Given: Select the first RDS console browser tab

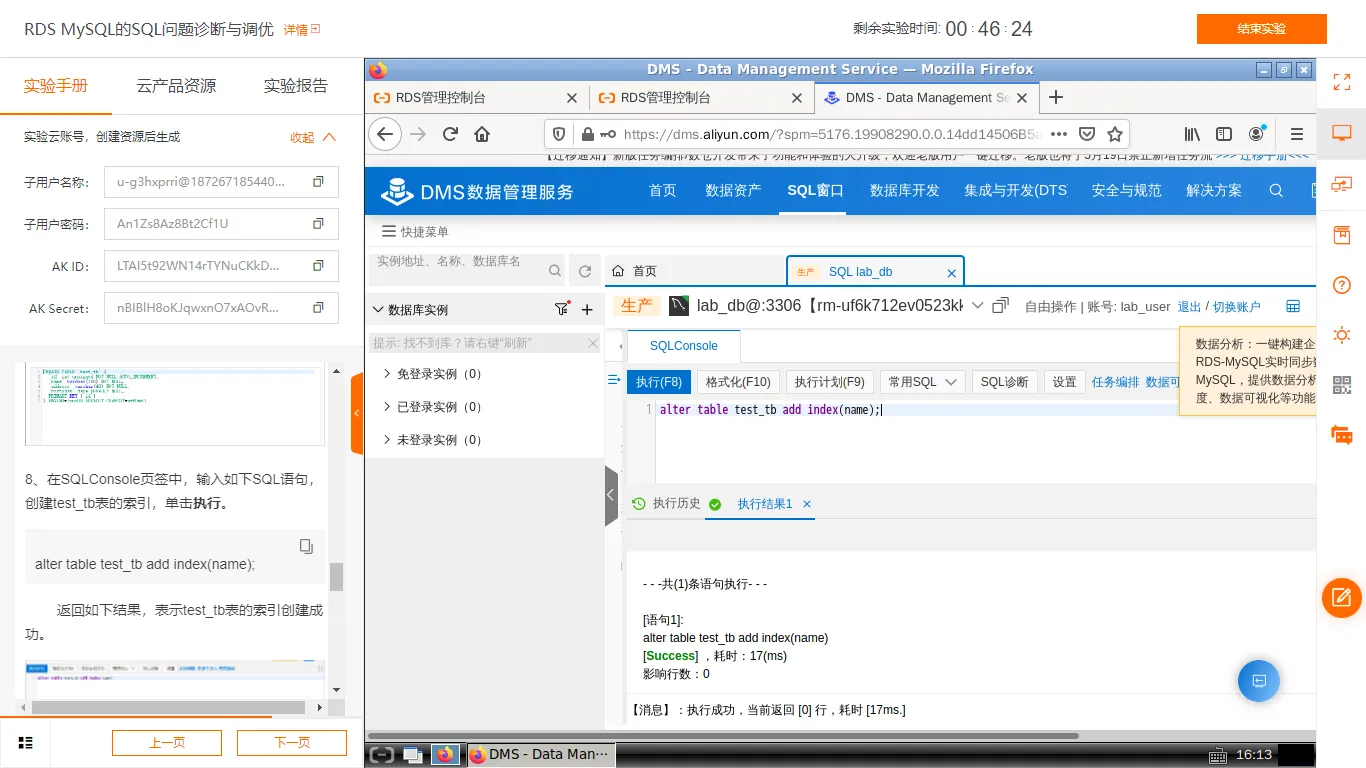Looking at the screenshot, I should tap(476, 97).
